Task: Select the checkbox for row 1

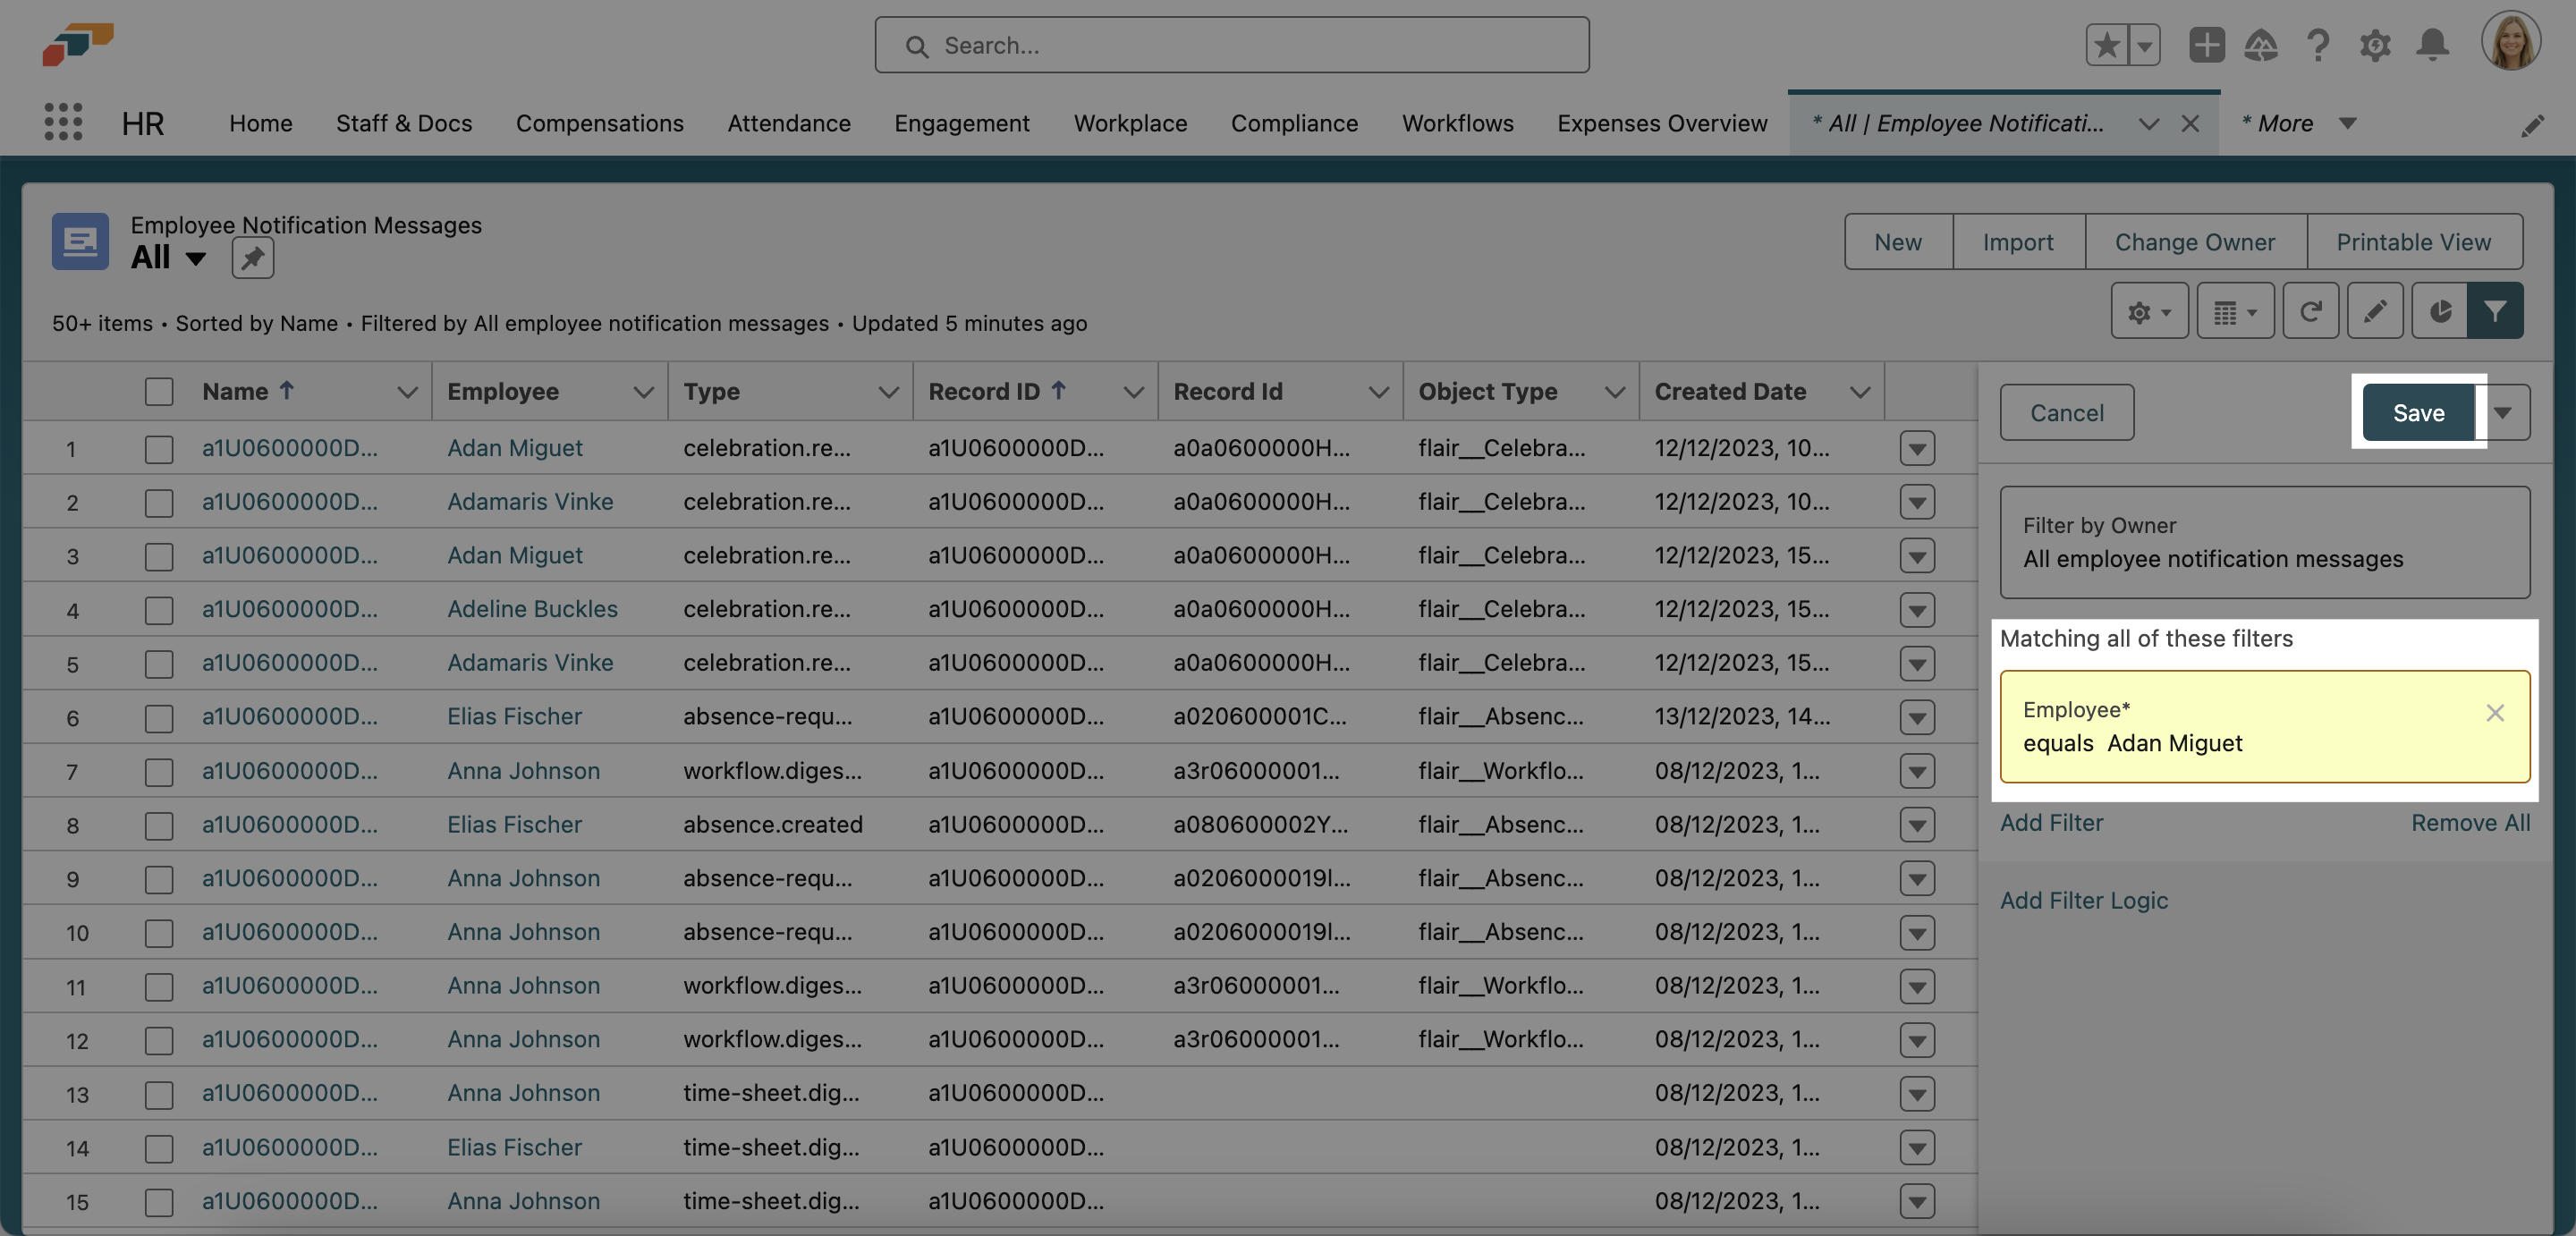Action: point(159,449)
